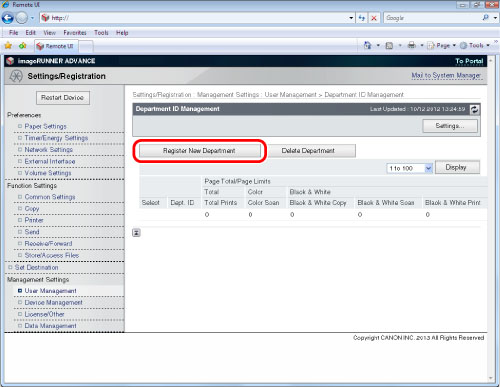Screen dimensions: 500x387
Task: Open the Tools command bar dropdown
Action: pyautogui.click(x=475, y=45)
